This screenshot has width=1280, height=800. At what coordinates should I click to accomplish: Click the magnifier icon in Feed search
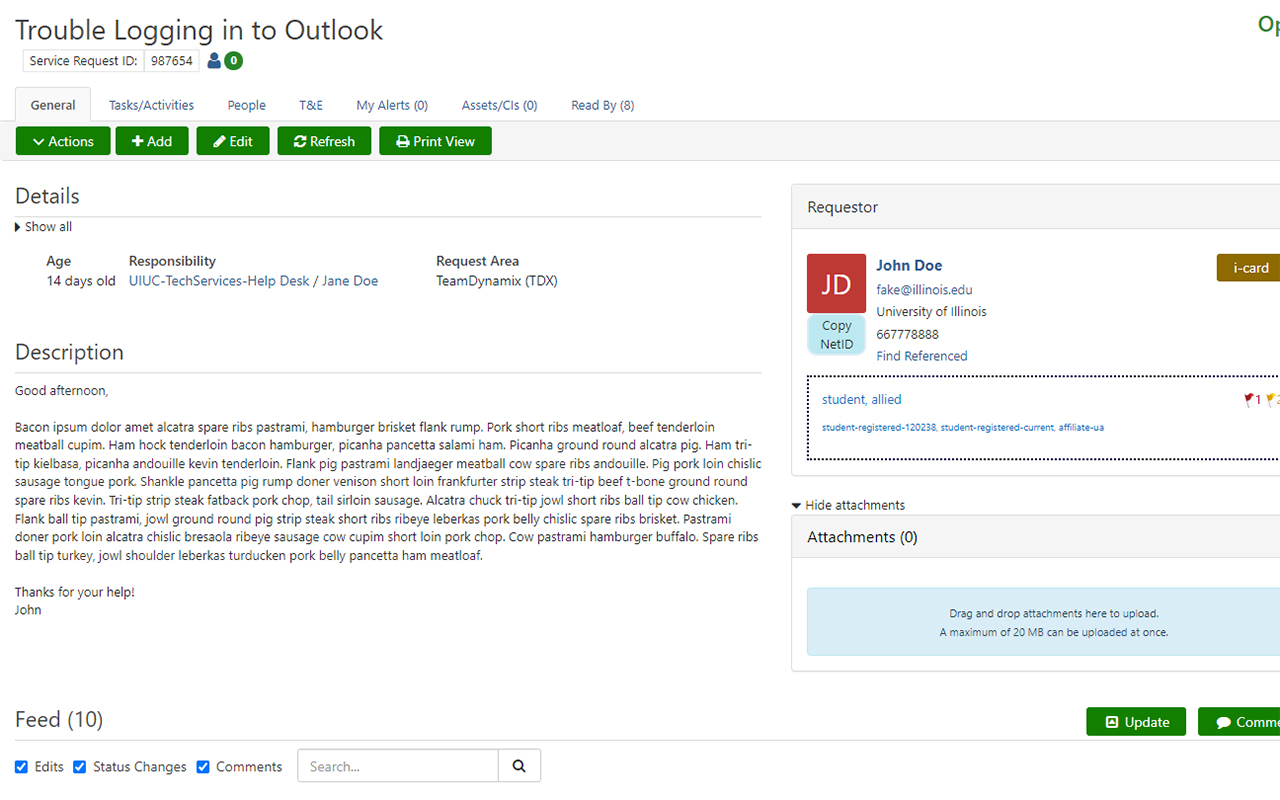[x=519, y=766]
